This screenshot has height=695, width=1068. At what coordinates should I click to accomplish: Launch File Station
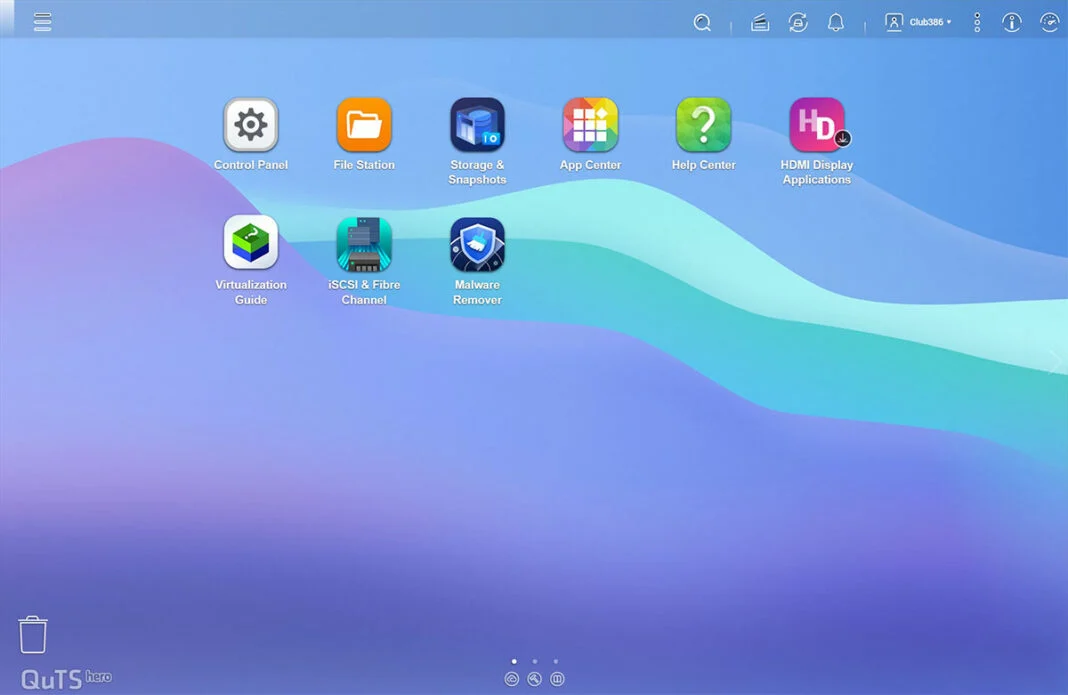pos(364,125)
